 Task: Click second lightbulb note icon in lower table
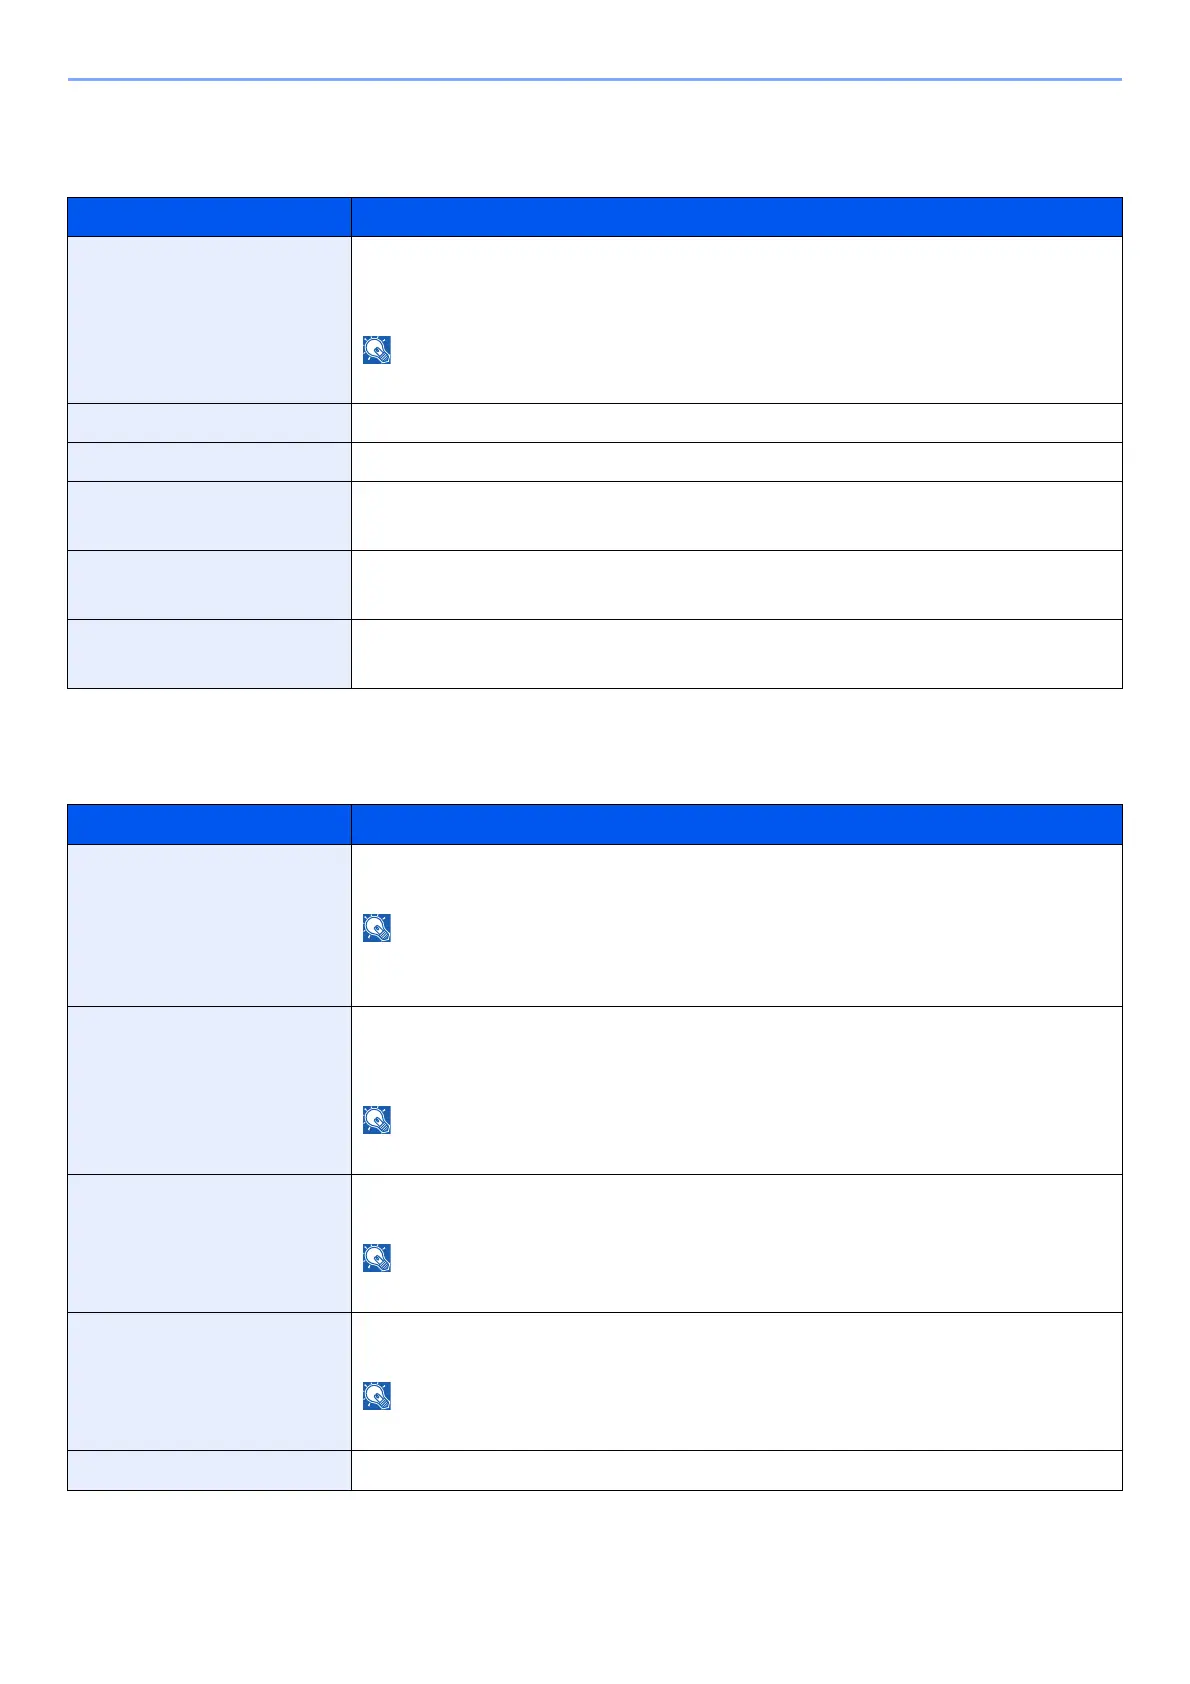(x=377, y=1120)
